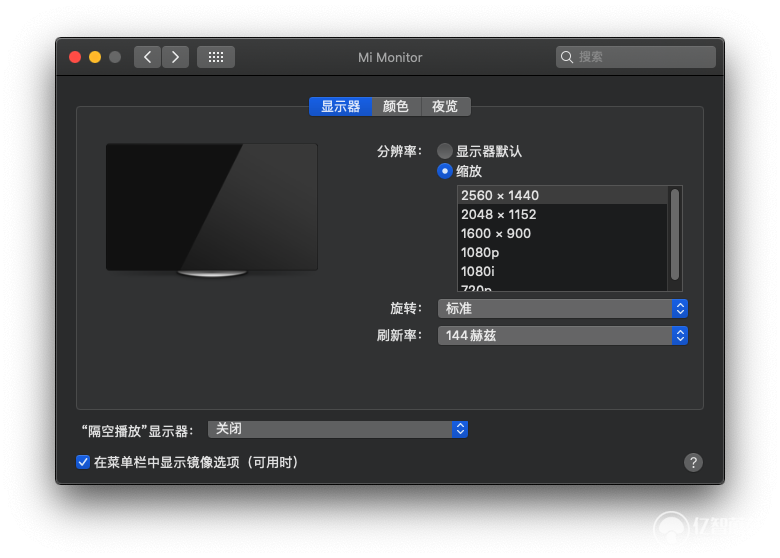This screenshot has height=558, width=780.
Task: Choose the 1080i resolution
Action: point(562,272)
